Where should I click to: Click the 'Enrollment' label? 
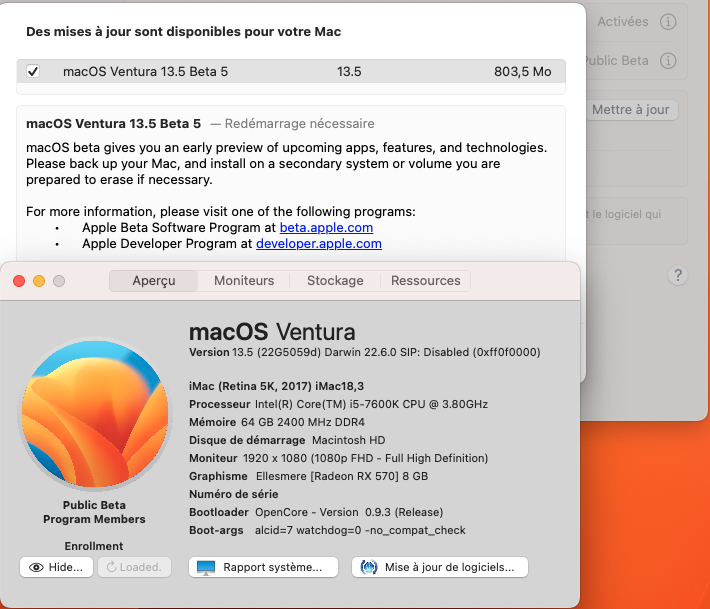(x=94, y=546)
